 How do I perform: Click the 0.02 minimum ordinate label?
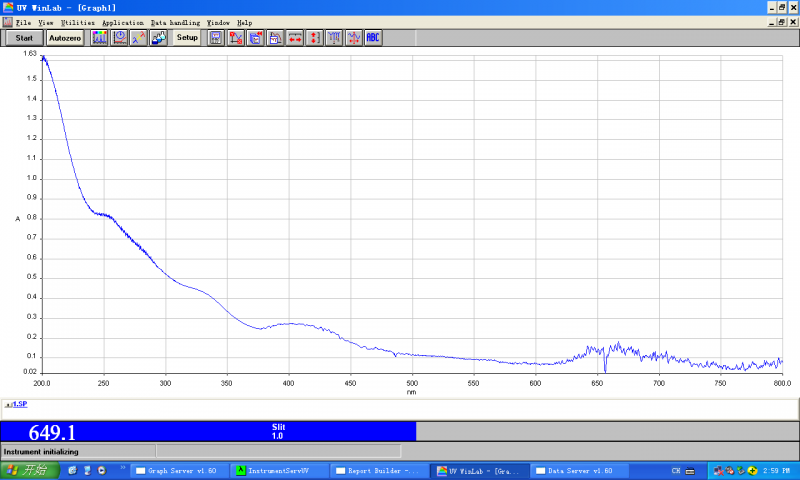[x=30, y=372]
